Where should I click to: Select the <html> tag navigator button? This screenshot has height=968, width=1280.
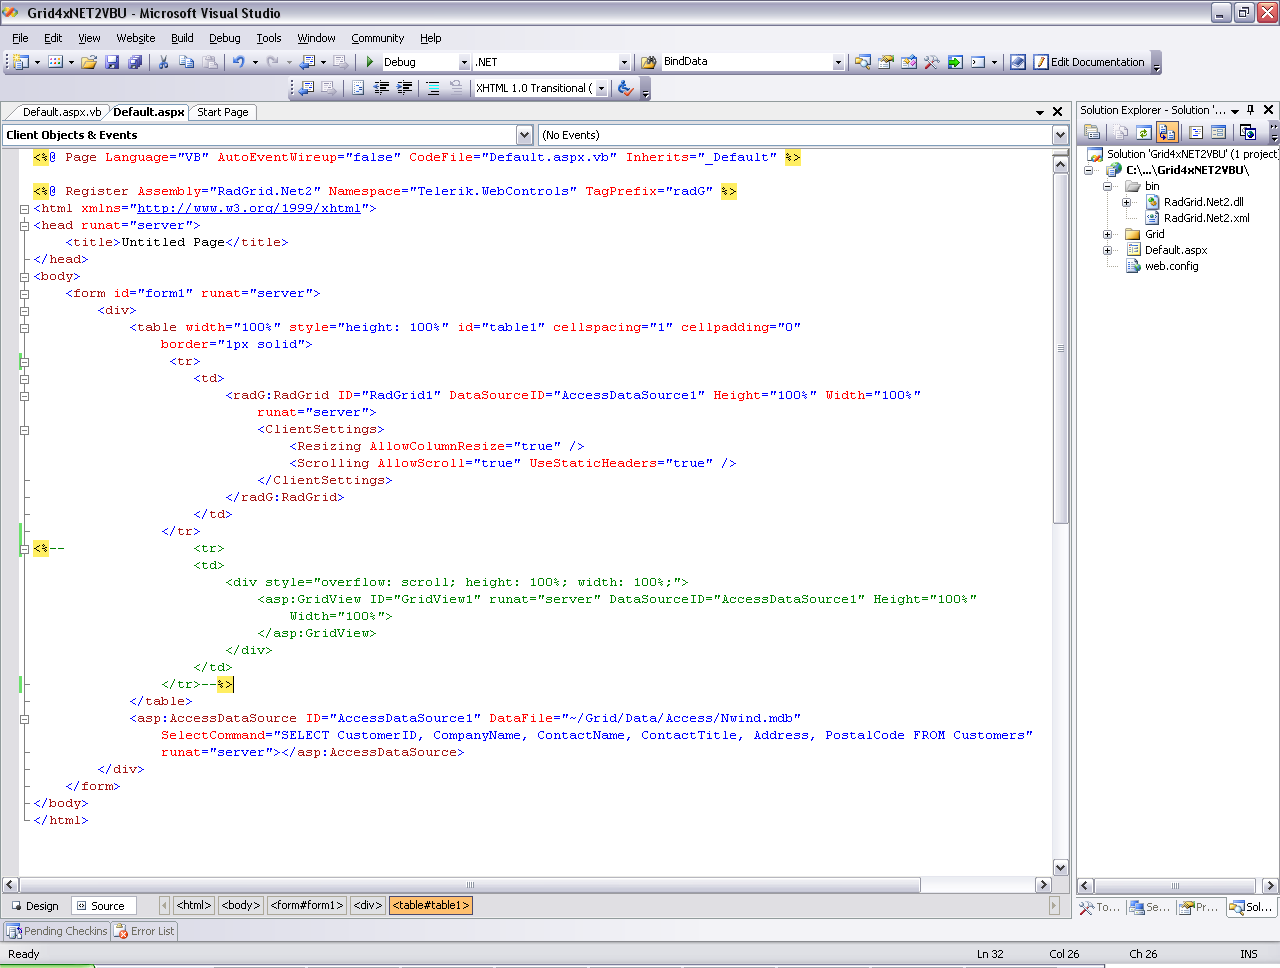[194, 905]
